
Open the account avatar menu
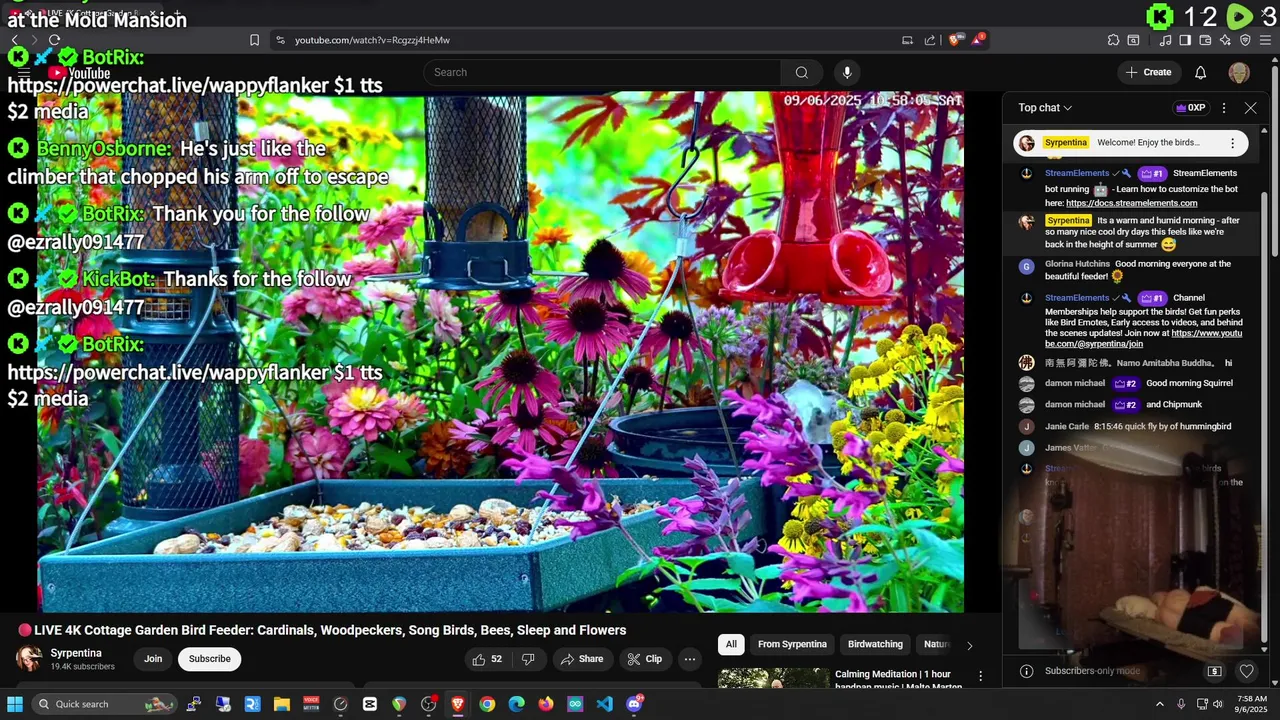click(x=1239, y=72)
